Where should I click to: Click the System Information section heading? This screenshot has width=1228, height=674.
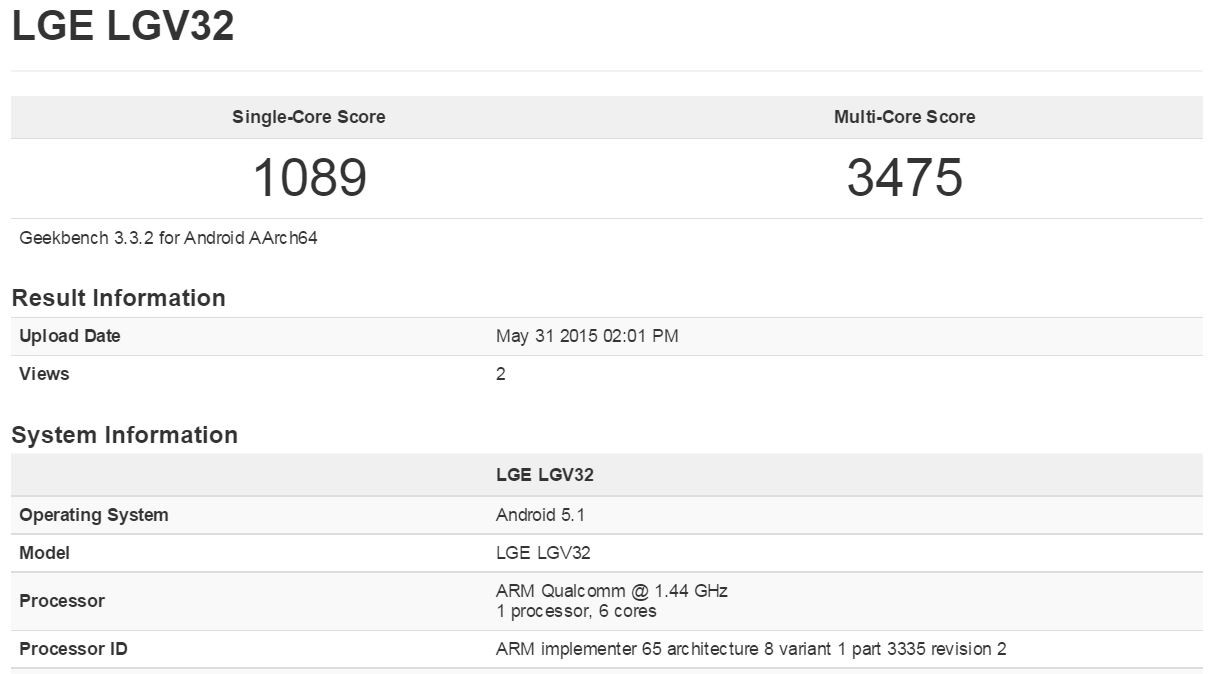pyautogui.click(x=124, y=435)
